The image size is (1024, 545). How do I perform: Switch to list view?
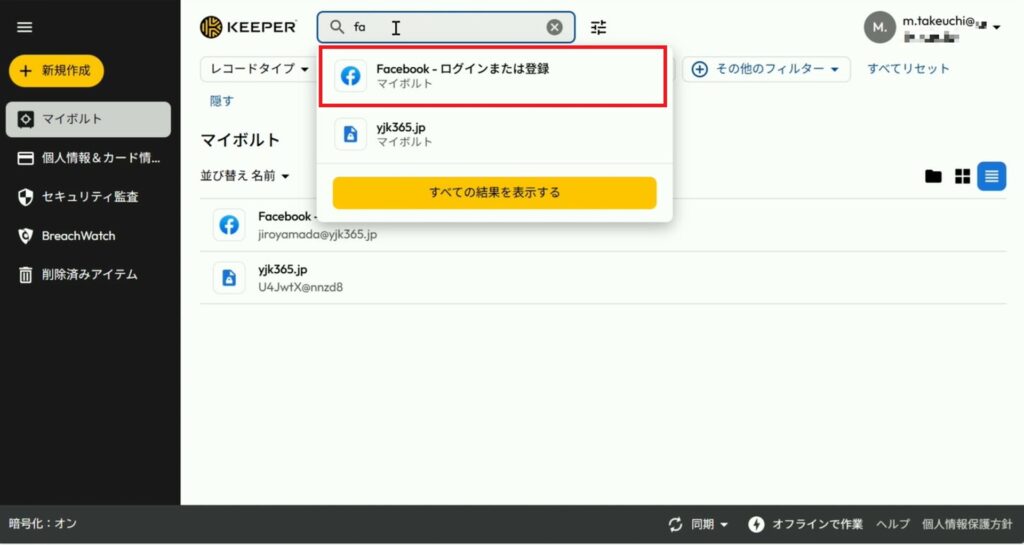click(991, 176)
